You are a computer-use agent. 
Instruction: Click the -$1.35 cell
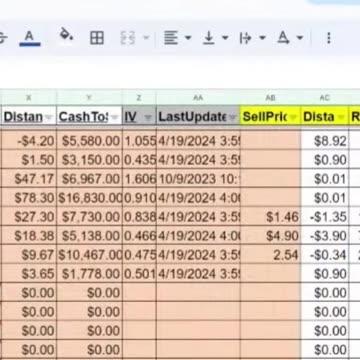[x=325, y=217]
